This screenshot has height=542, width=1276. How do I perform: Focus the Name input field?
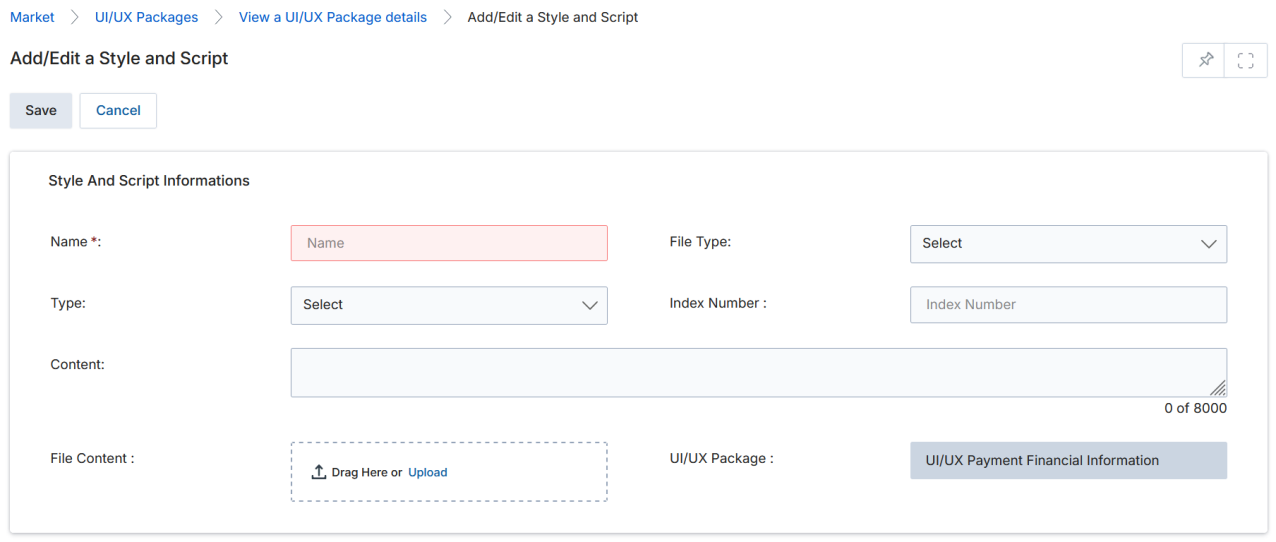(449, 243)
